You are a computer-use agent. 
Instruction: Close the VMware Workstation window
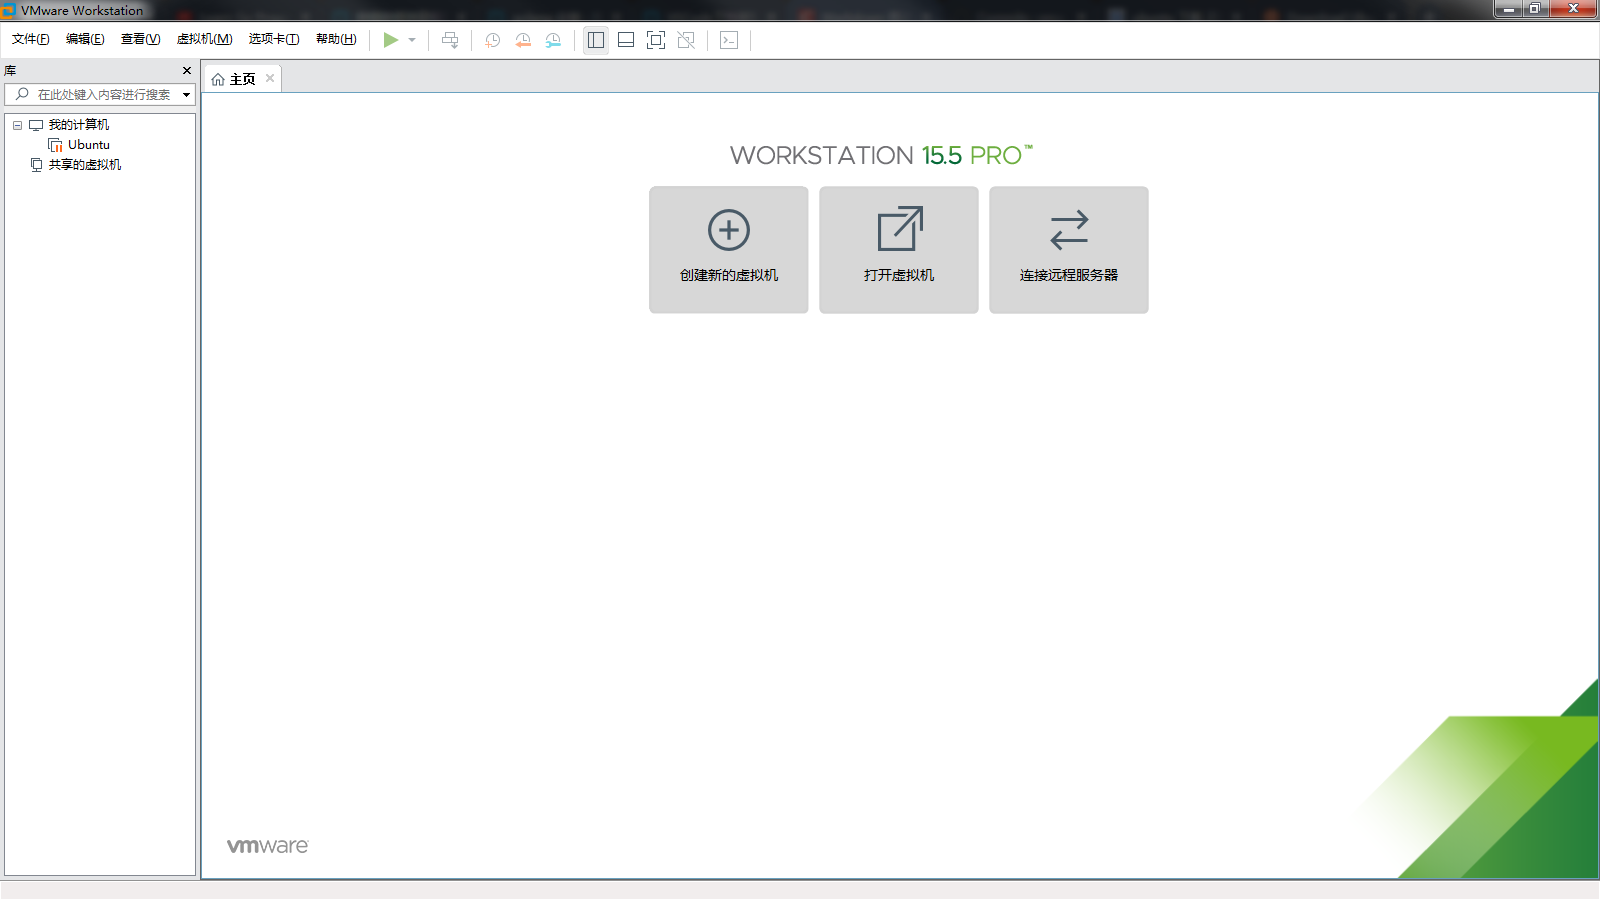1573,9
